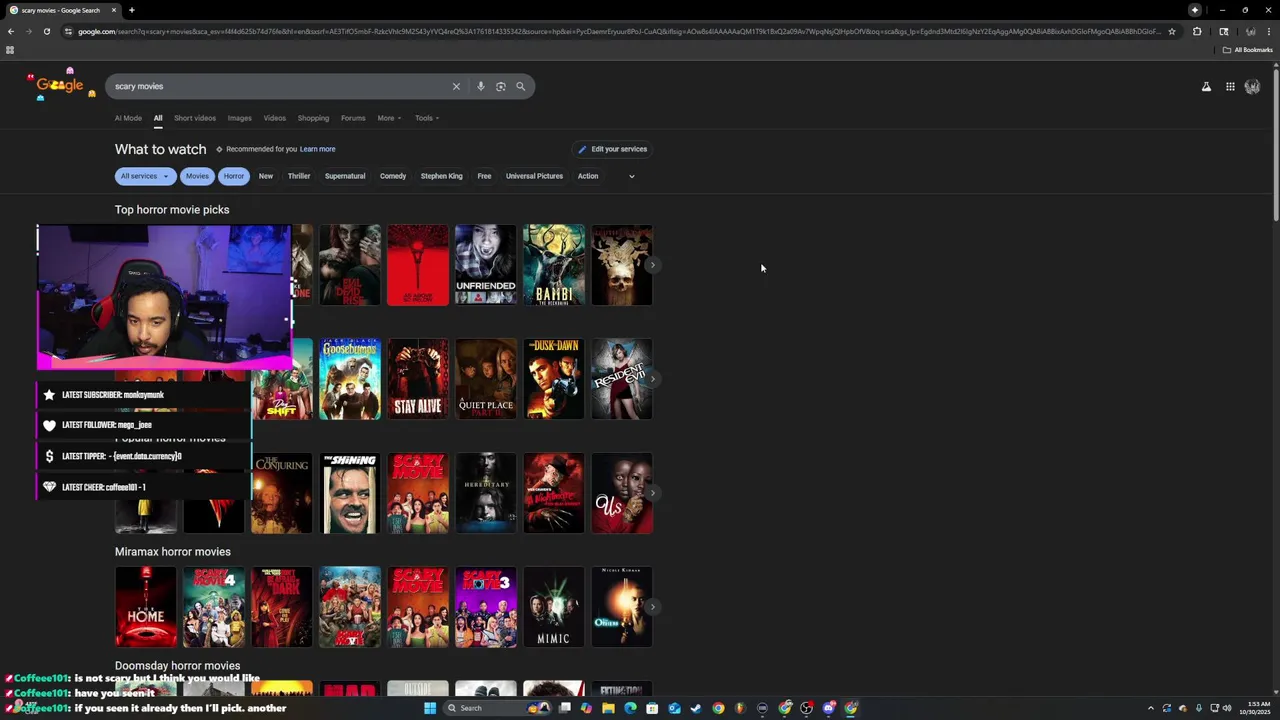Toggle the Stephen King filter chip
Viewport: 1280px width, 720px height.
441,176
